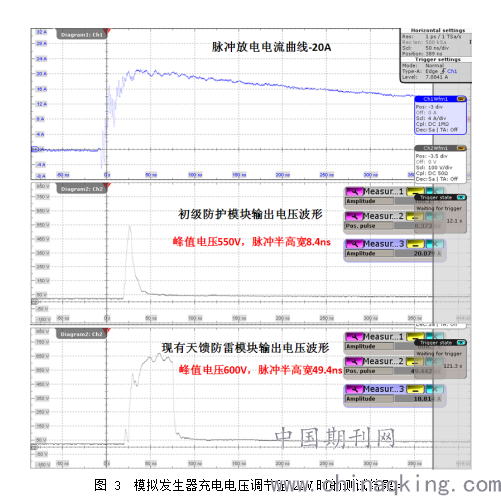Close bottom diagram's Measur...3 result box
The image size is (501, 496).
[x=435, y=389]
